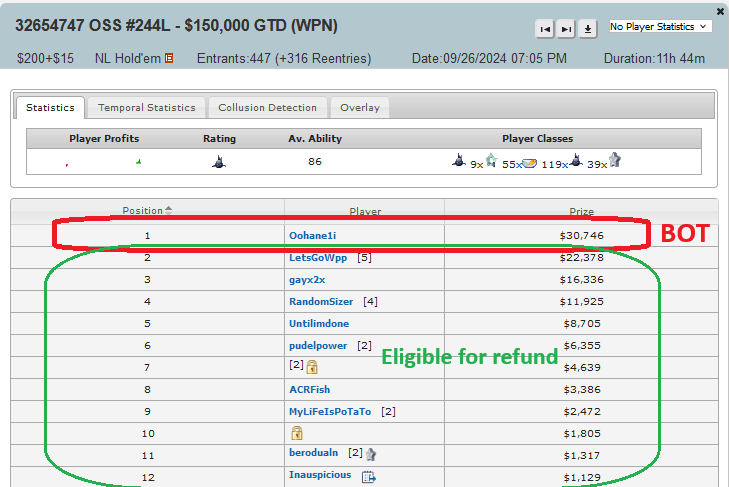Click the $22,378 prize cell

click(581, 258)
